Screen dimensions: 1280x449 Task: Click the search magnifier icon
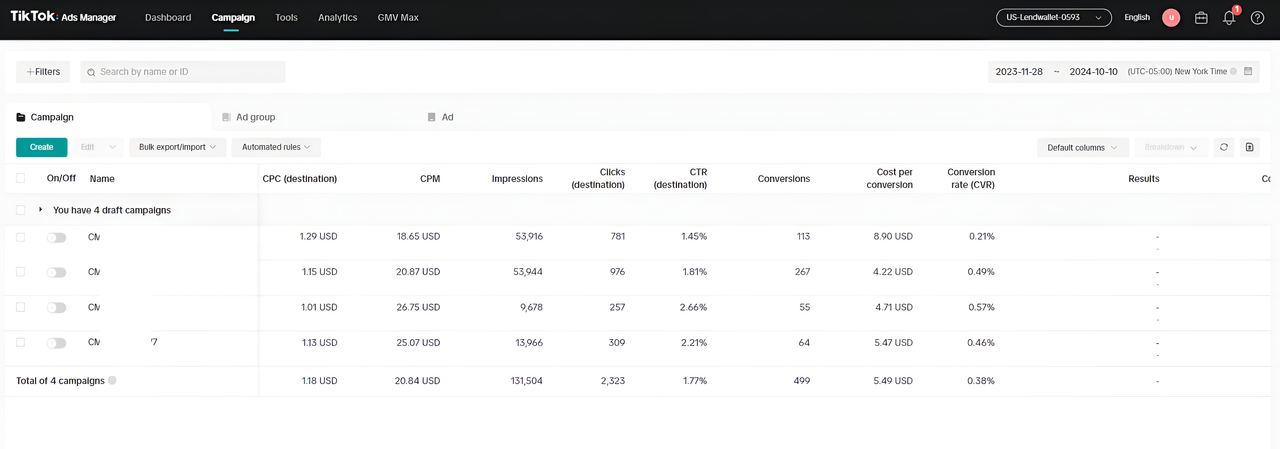(91, 72)
